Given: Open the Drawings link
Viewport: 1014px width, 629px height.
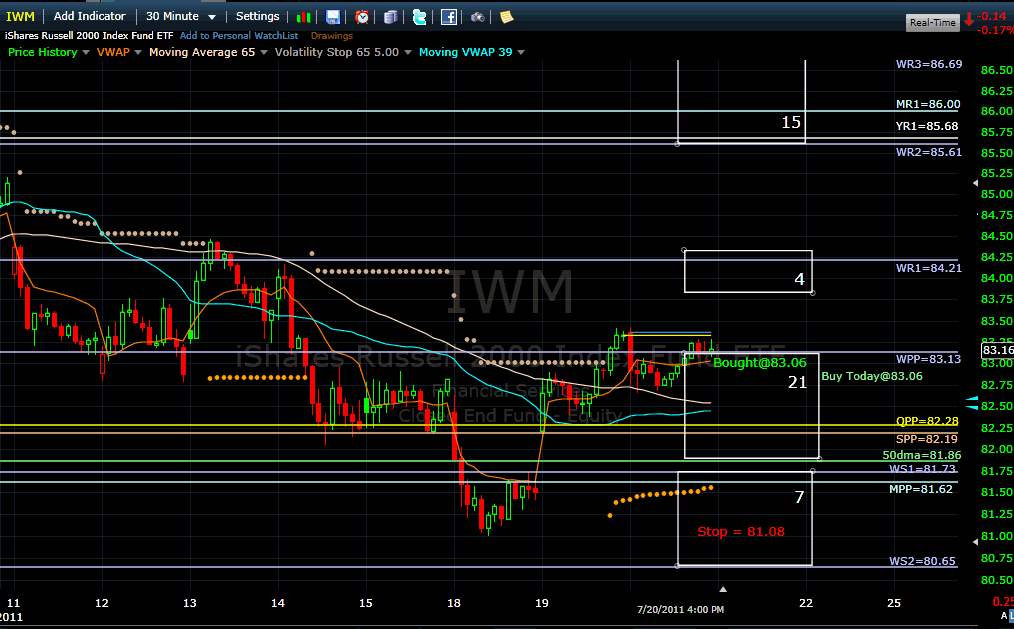Looking at the screenshot, I should pyautogui.click(x=332, y=36).
